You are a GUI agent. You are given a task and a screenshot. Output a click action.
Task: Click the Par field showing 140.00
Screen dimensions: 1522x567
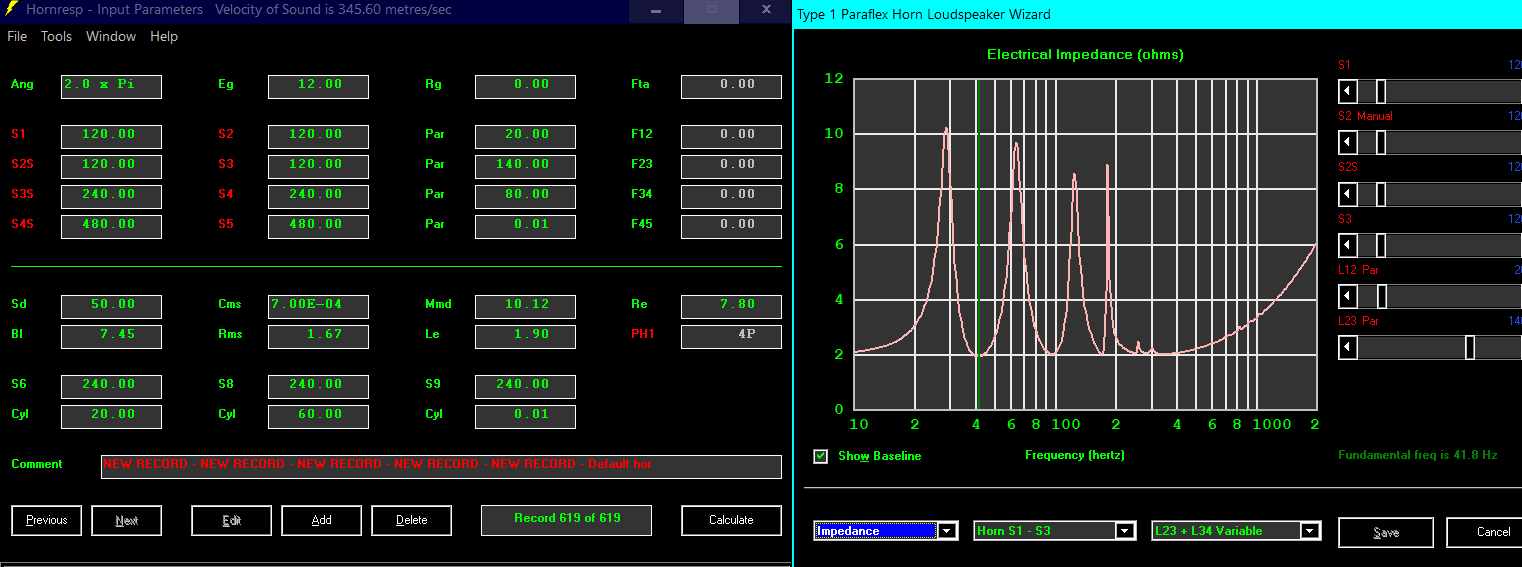(525, 166)
